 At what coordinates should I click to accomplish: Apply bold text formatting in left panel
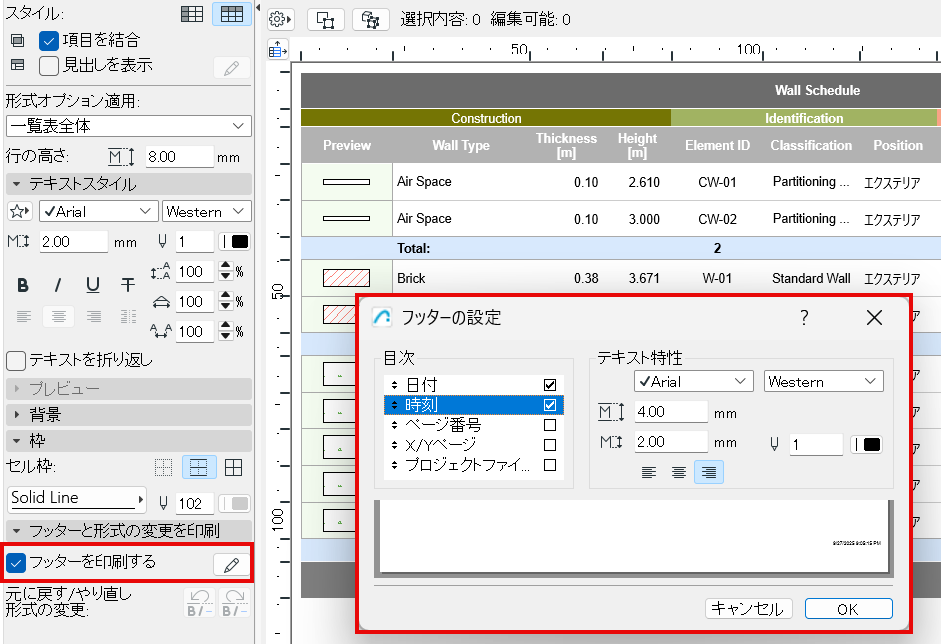click(23, 285)
